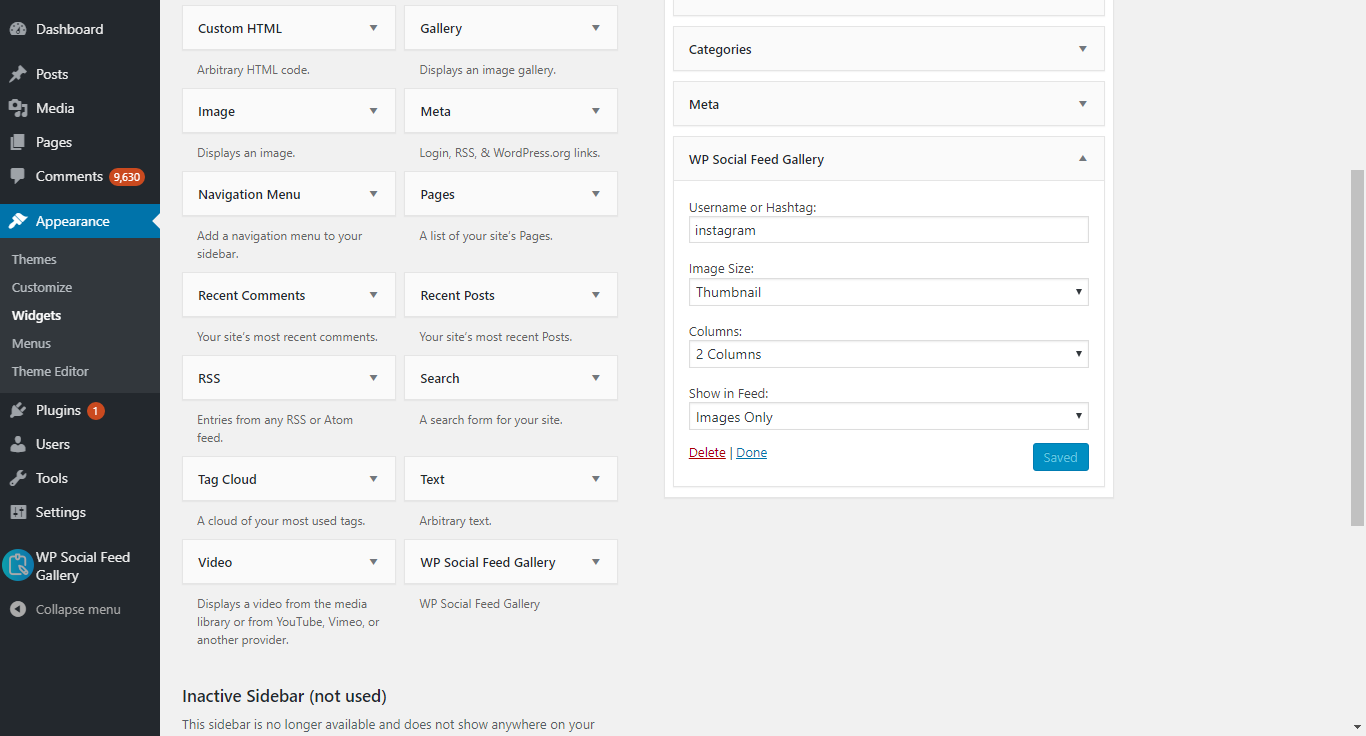Click the Appearance paintbrush icon
The width and height of the screenshot is (1366, 736).
(18, 221)
